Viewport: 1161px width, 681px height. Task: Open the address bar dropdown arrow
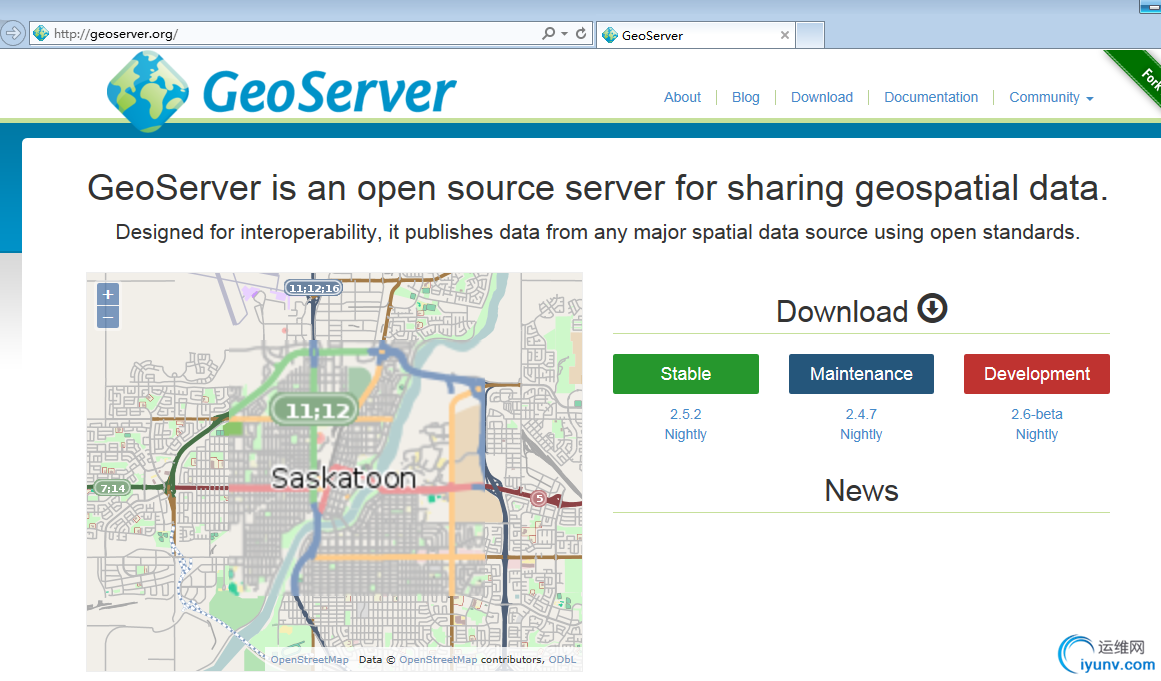click(564, 34)
